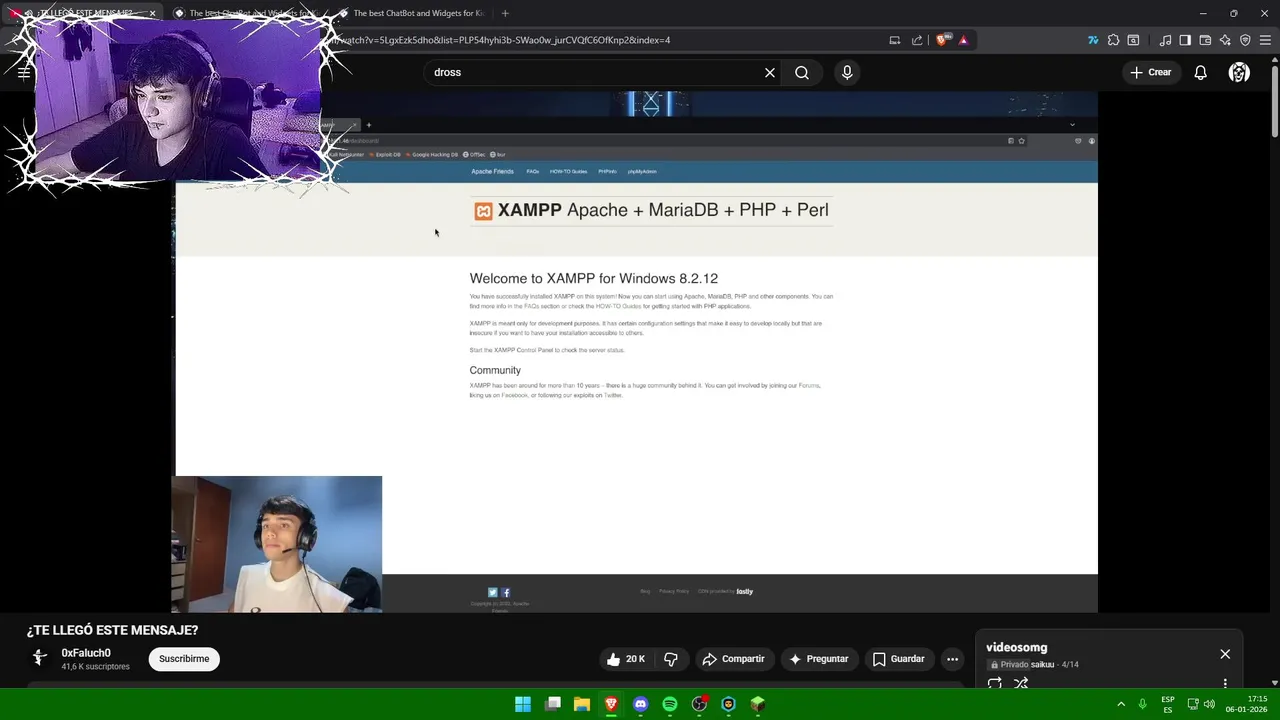Click the install/cast screen icon in address bar

pyautogui.click(x=895, y=41)
